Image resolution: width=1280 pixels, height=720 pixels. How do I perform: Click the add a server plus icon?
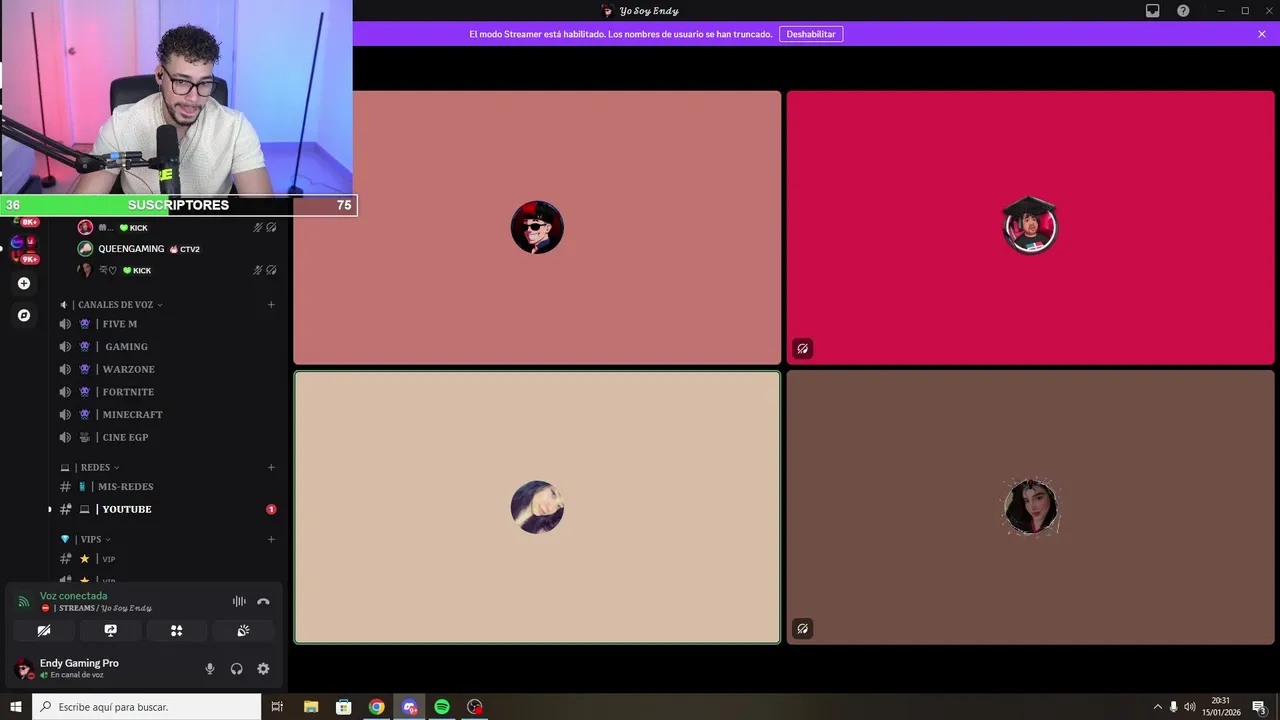pyautogui.click(x=24, y=283)
